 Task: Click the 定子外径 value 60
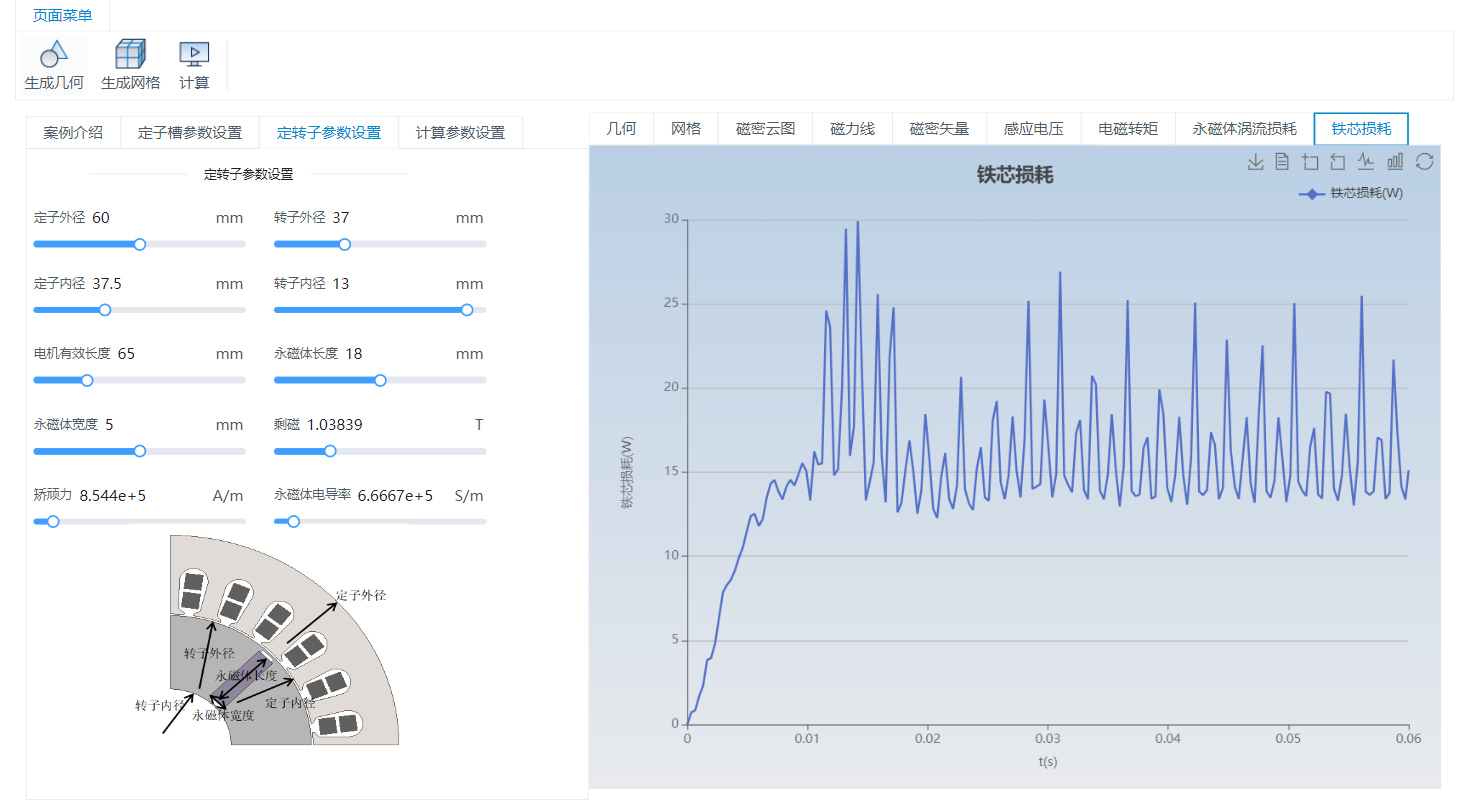coord(101,217)
